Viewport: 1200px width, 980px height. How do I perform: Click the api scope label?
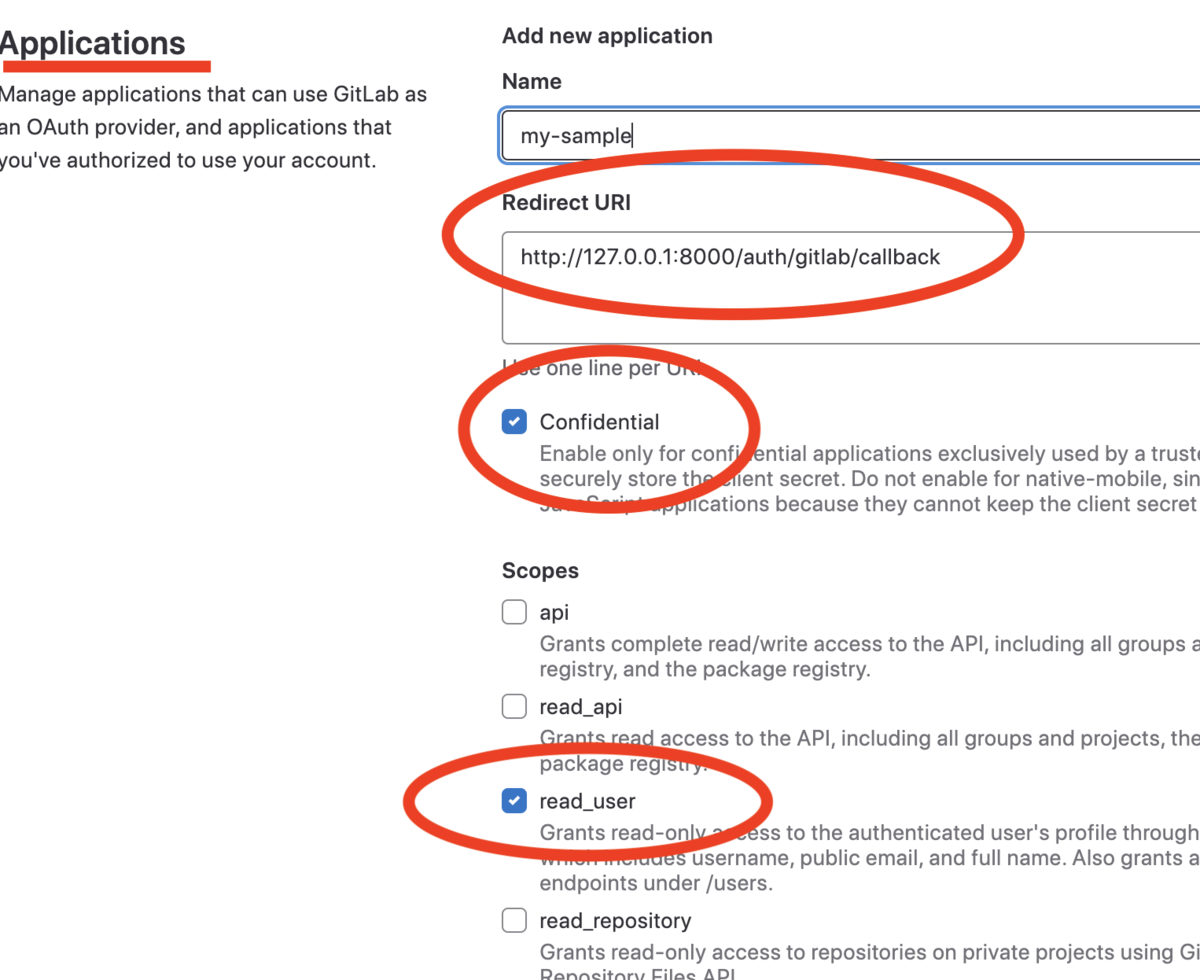click(554, 612)
